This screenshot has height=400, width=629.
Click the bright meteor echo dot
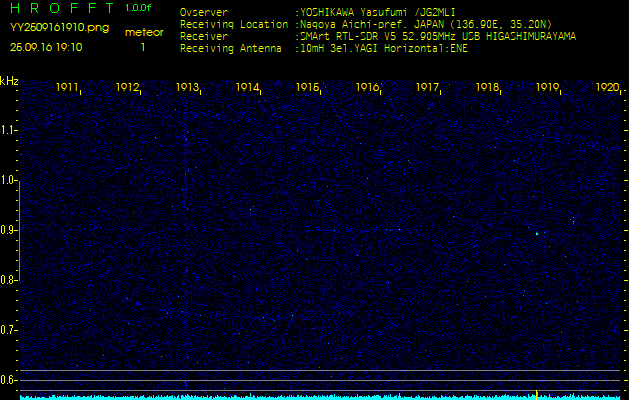click(537, 234)
